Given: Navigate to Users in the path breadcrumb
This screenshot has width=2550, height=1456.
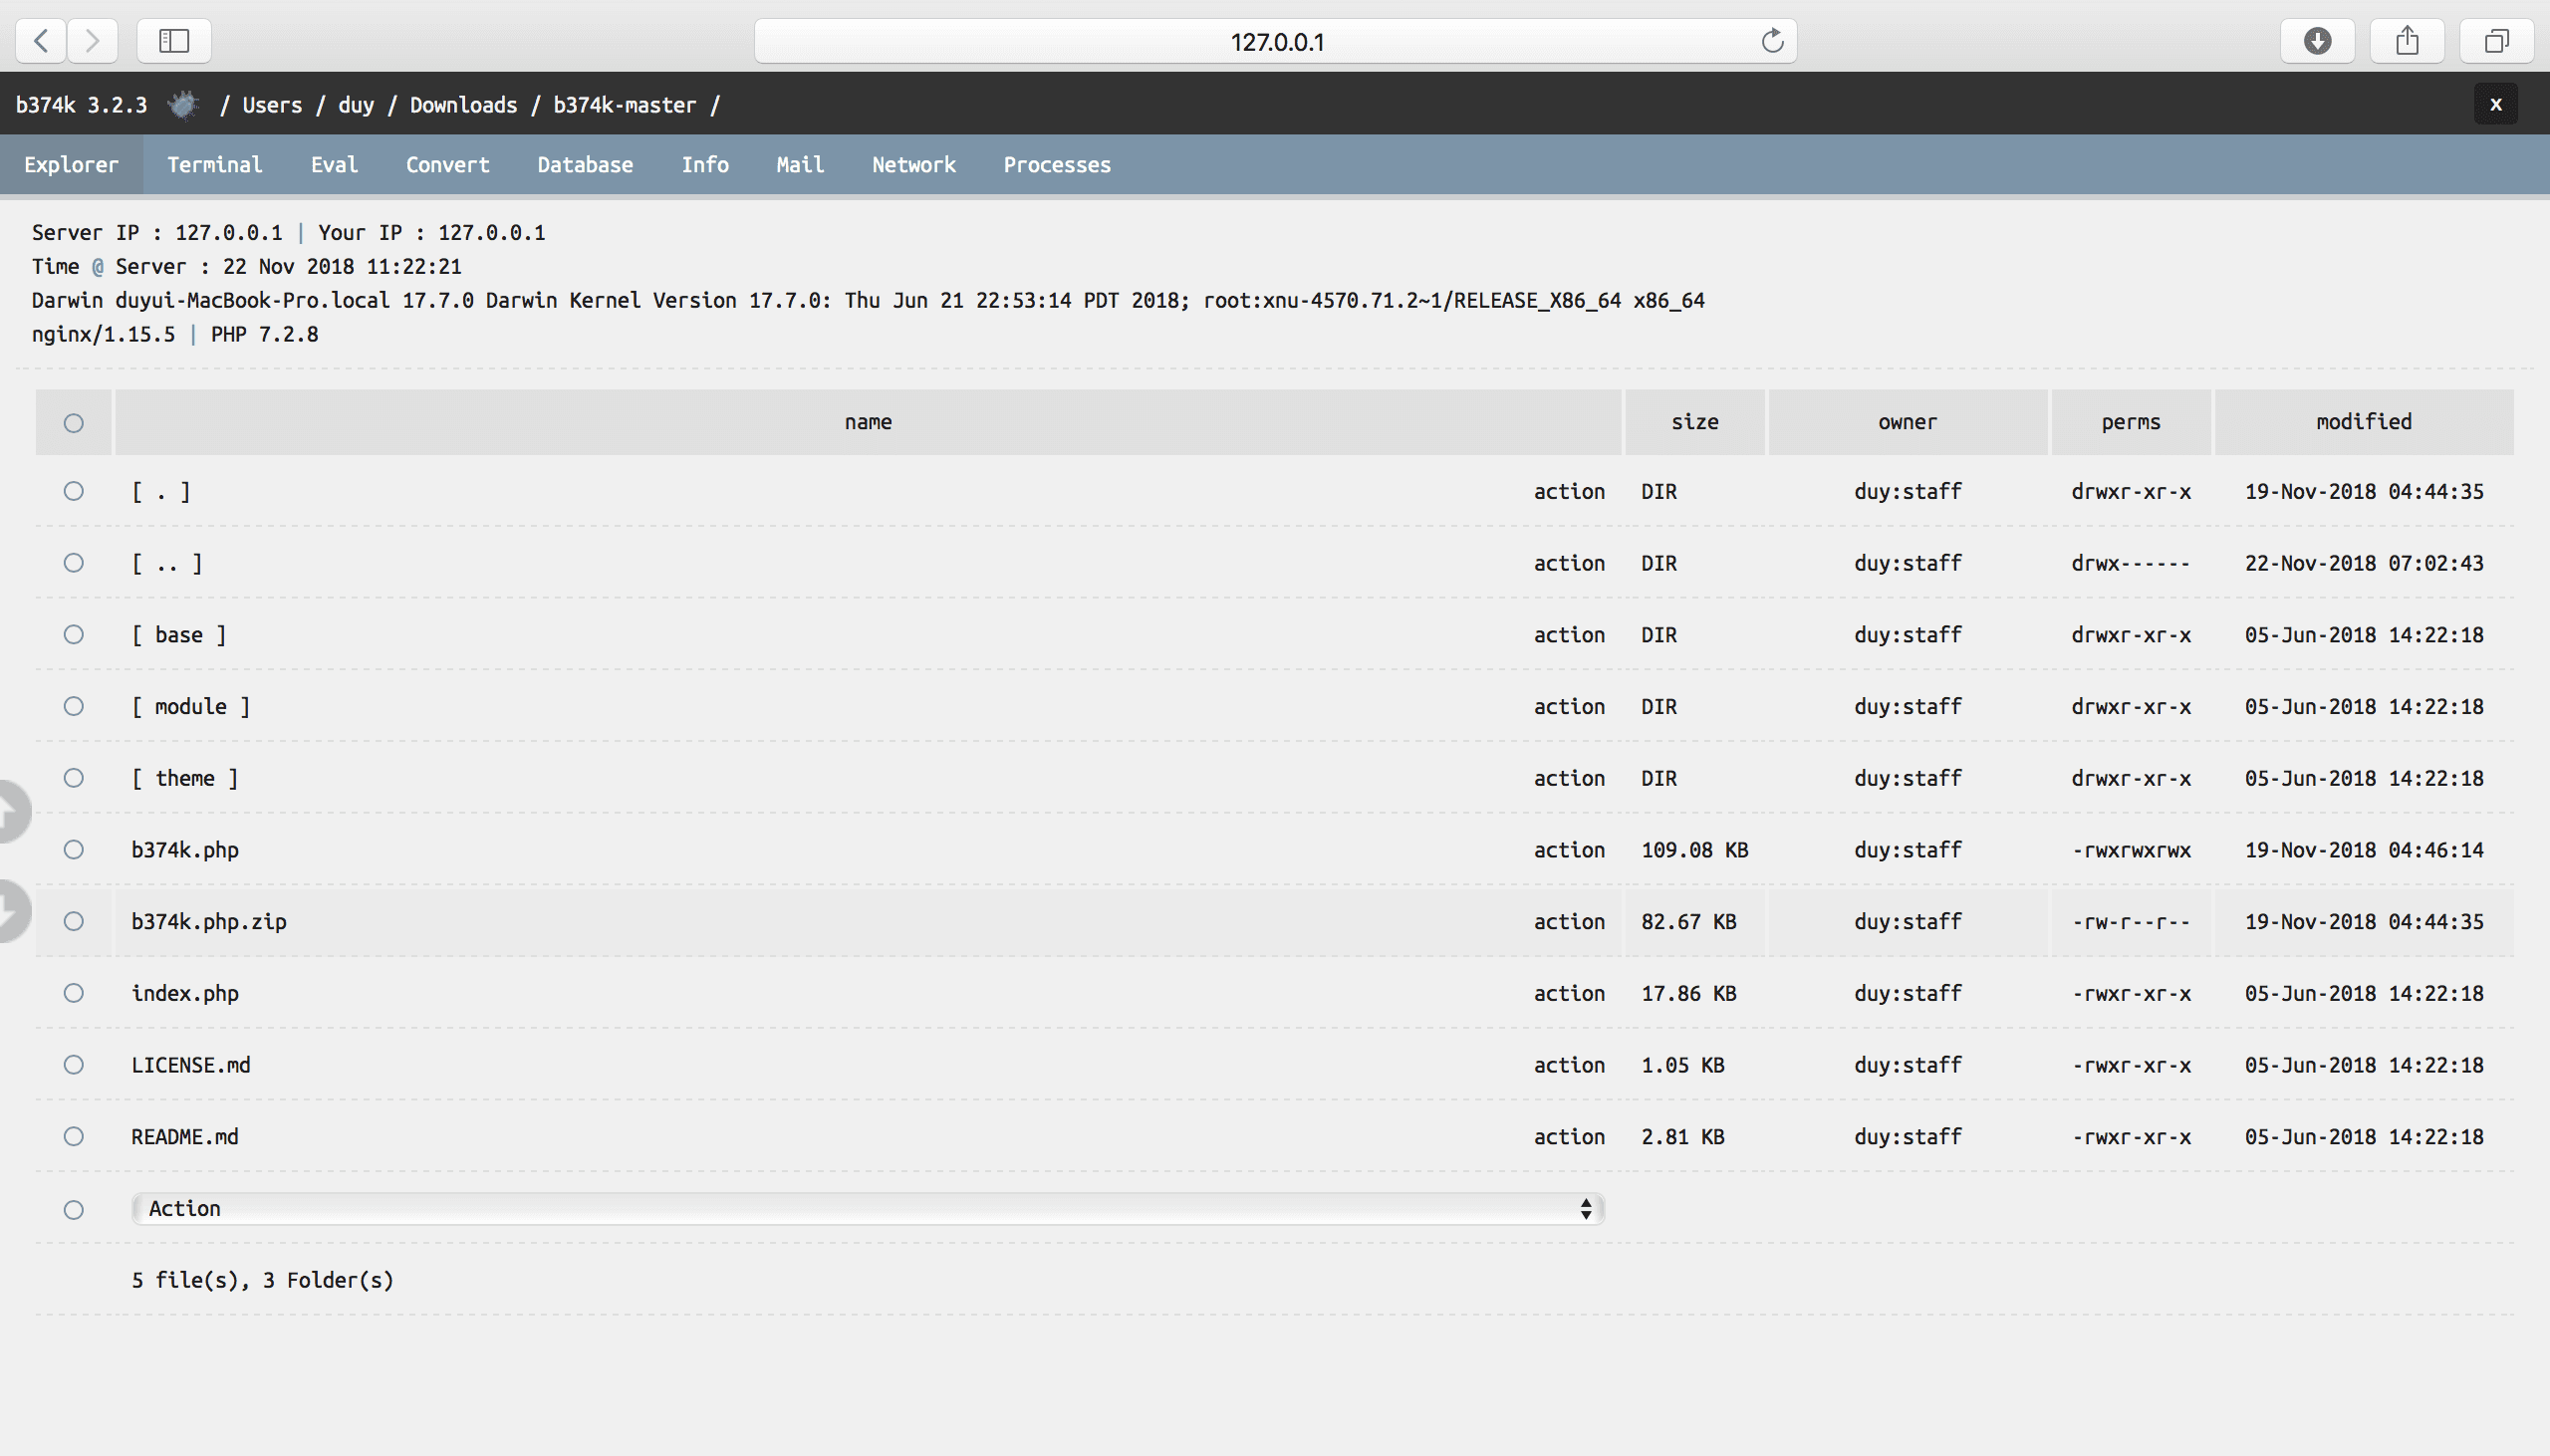Looking at the screenshot, I should coord(272,105).
